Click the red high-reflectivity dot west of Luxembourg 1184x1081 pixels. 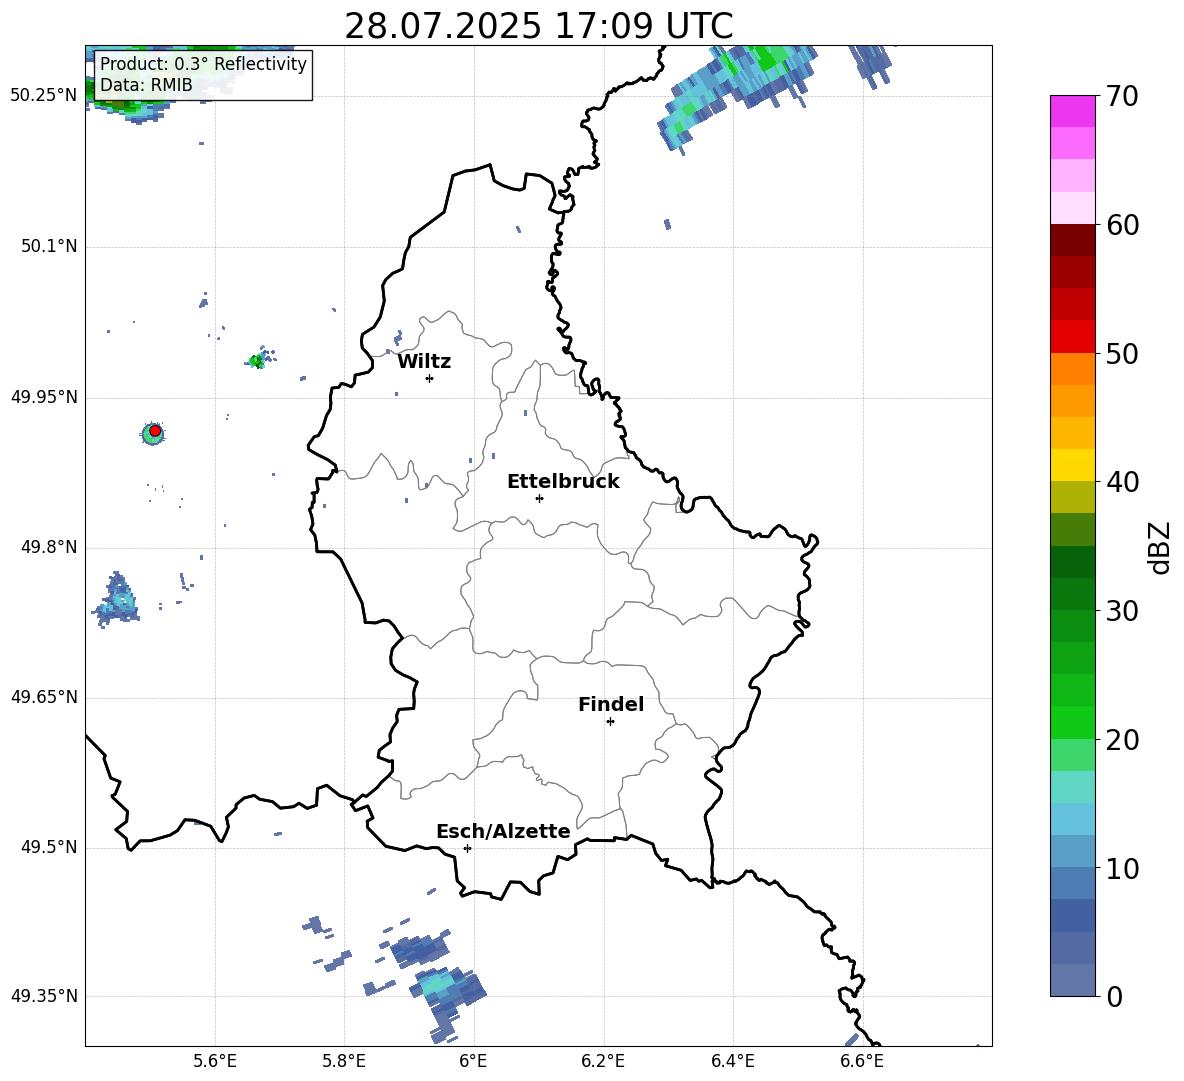[155, 431]
